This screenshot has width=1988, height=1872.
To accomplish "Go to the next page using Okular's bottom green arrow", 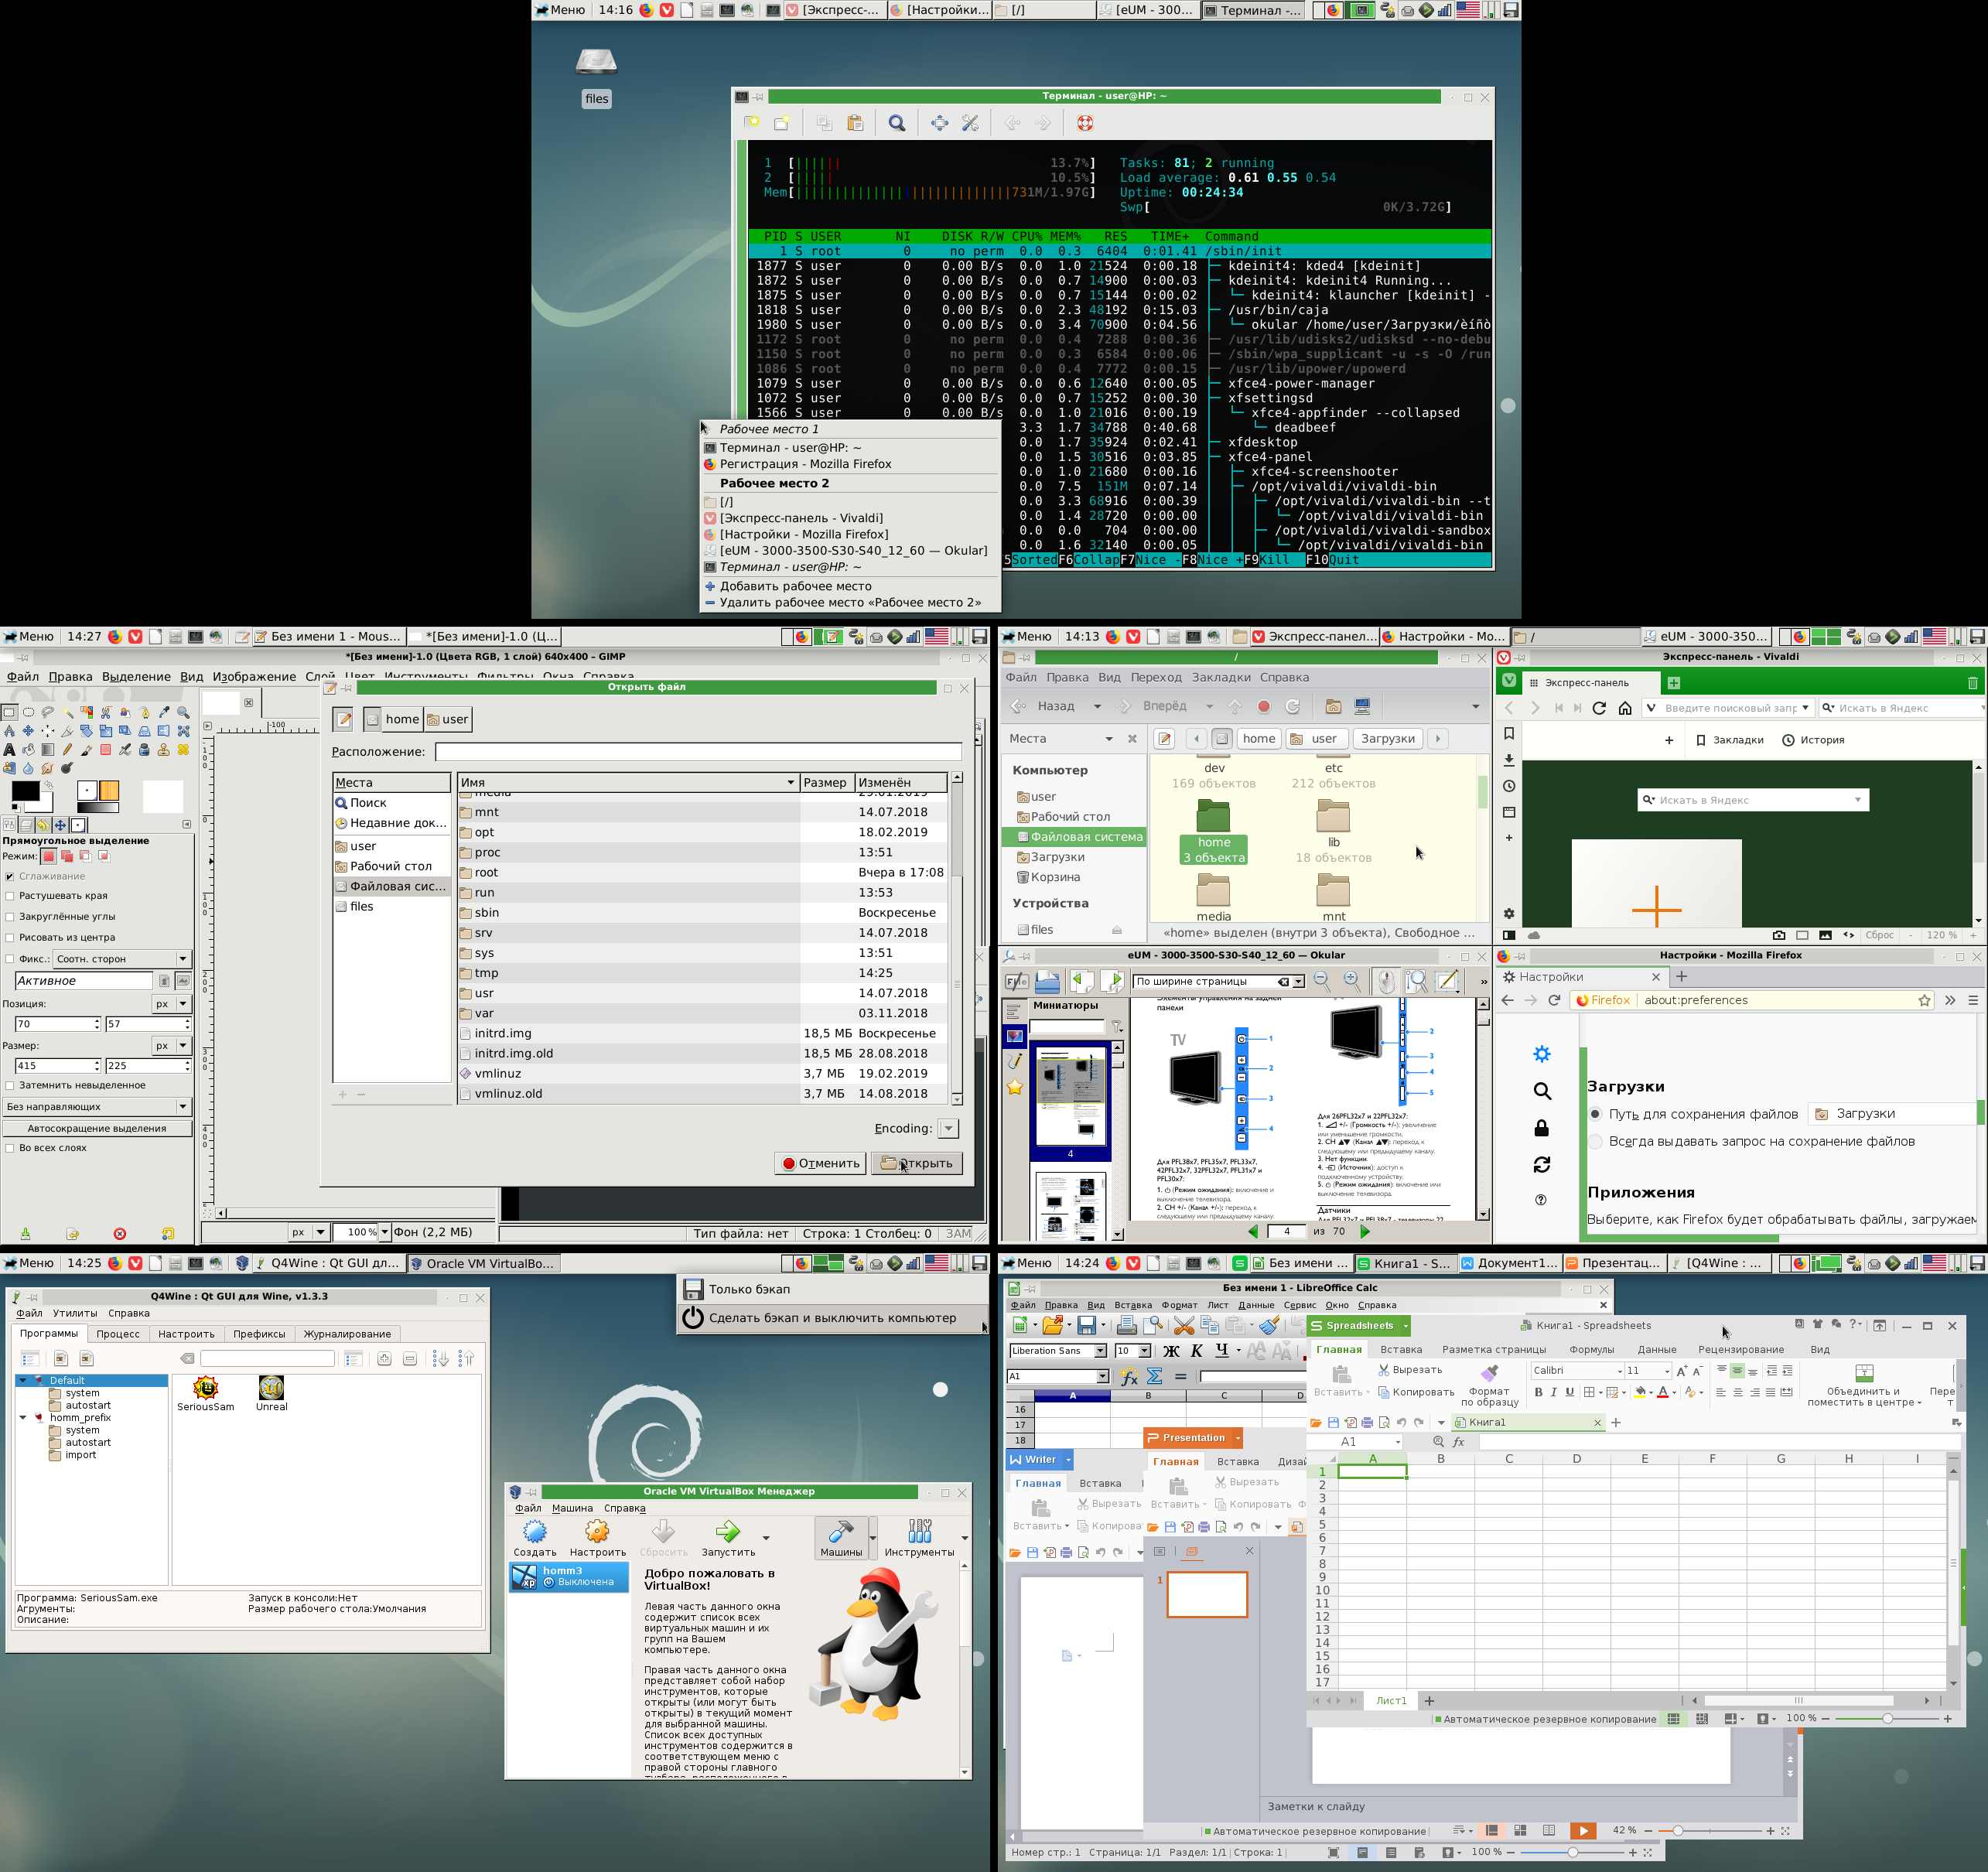I will click(x=1365, y=1231).
